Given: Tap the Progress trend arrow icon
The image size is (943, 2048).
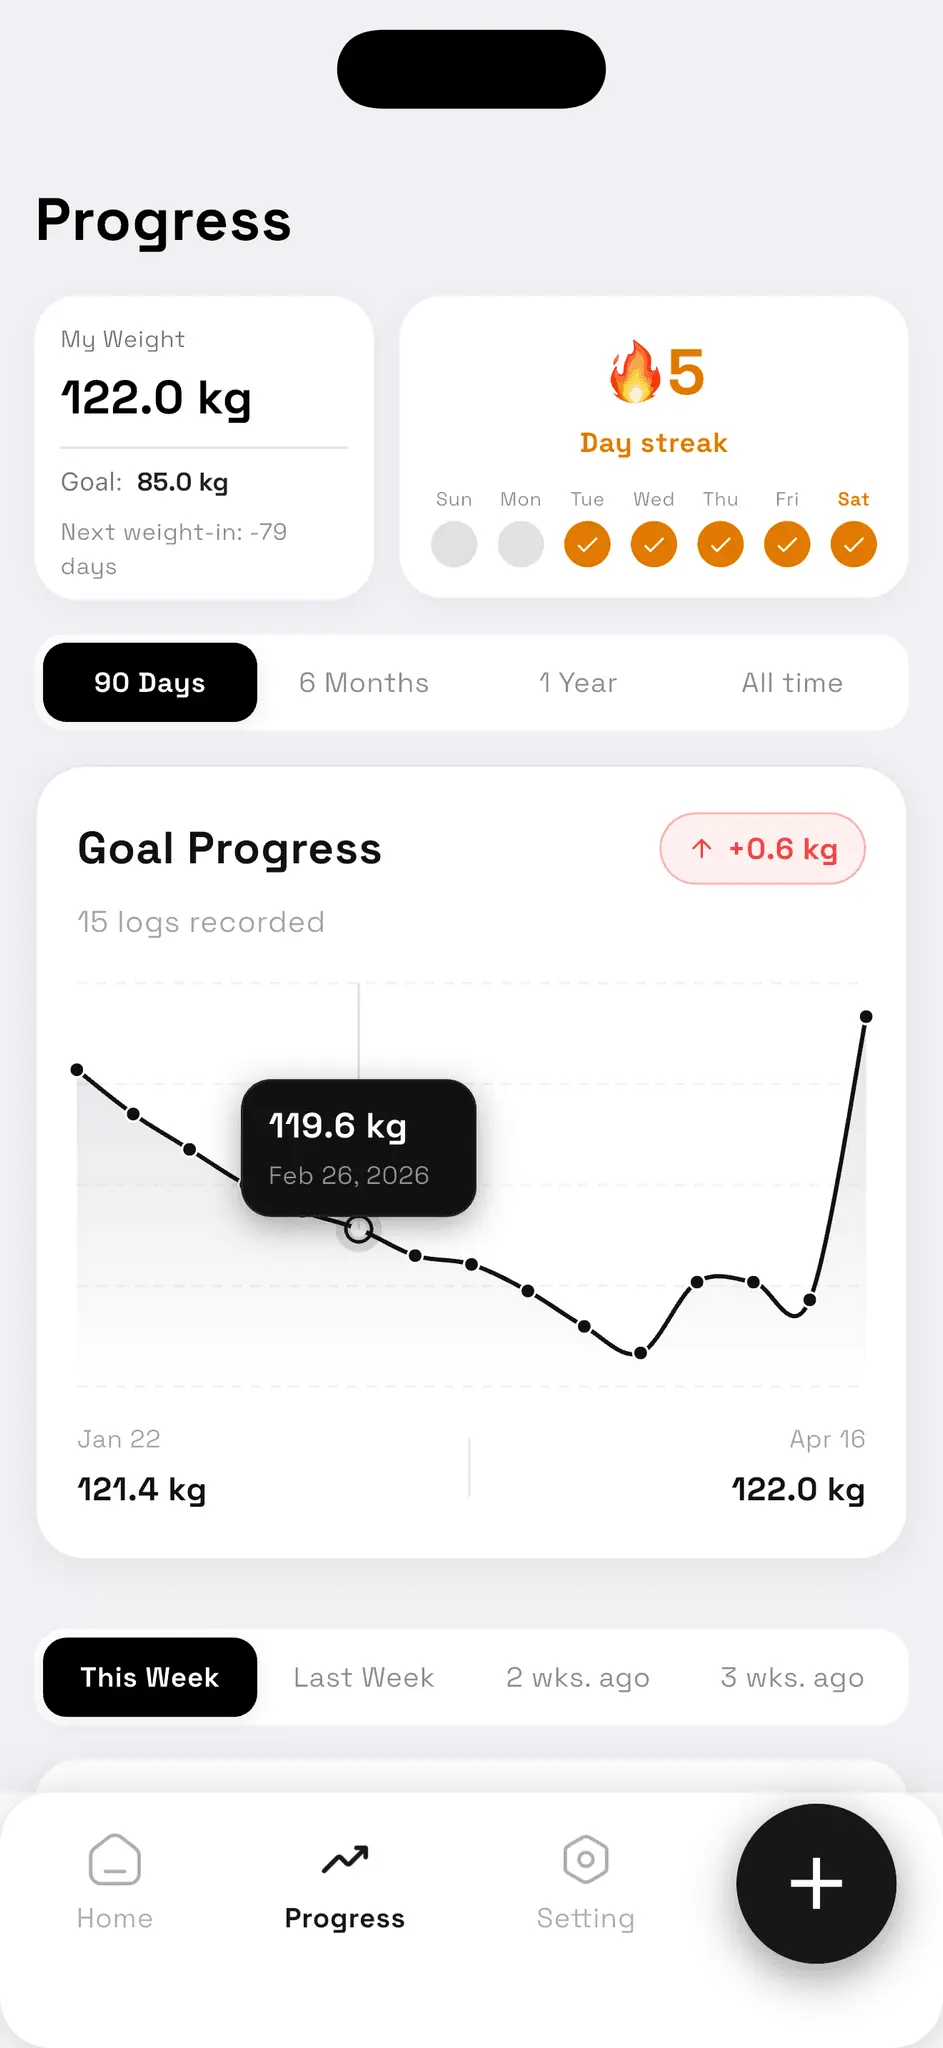Looking at the screenshot, I should click(345, 1860).
